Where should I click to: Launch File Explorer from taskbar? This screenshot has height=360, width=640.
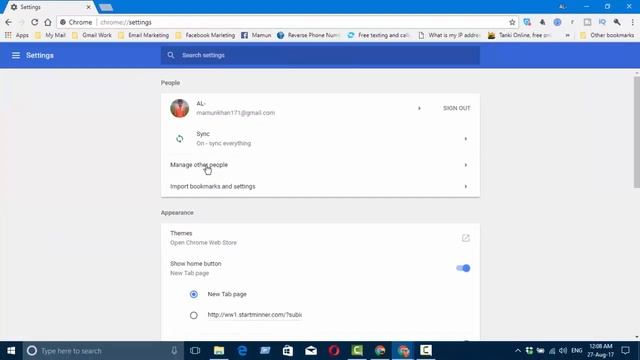[219, 351]
